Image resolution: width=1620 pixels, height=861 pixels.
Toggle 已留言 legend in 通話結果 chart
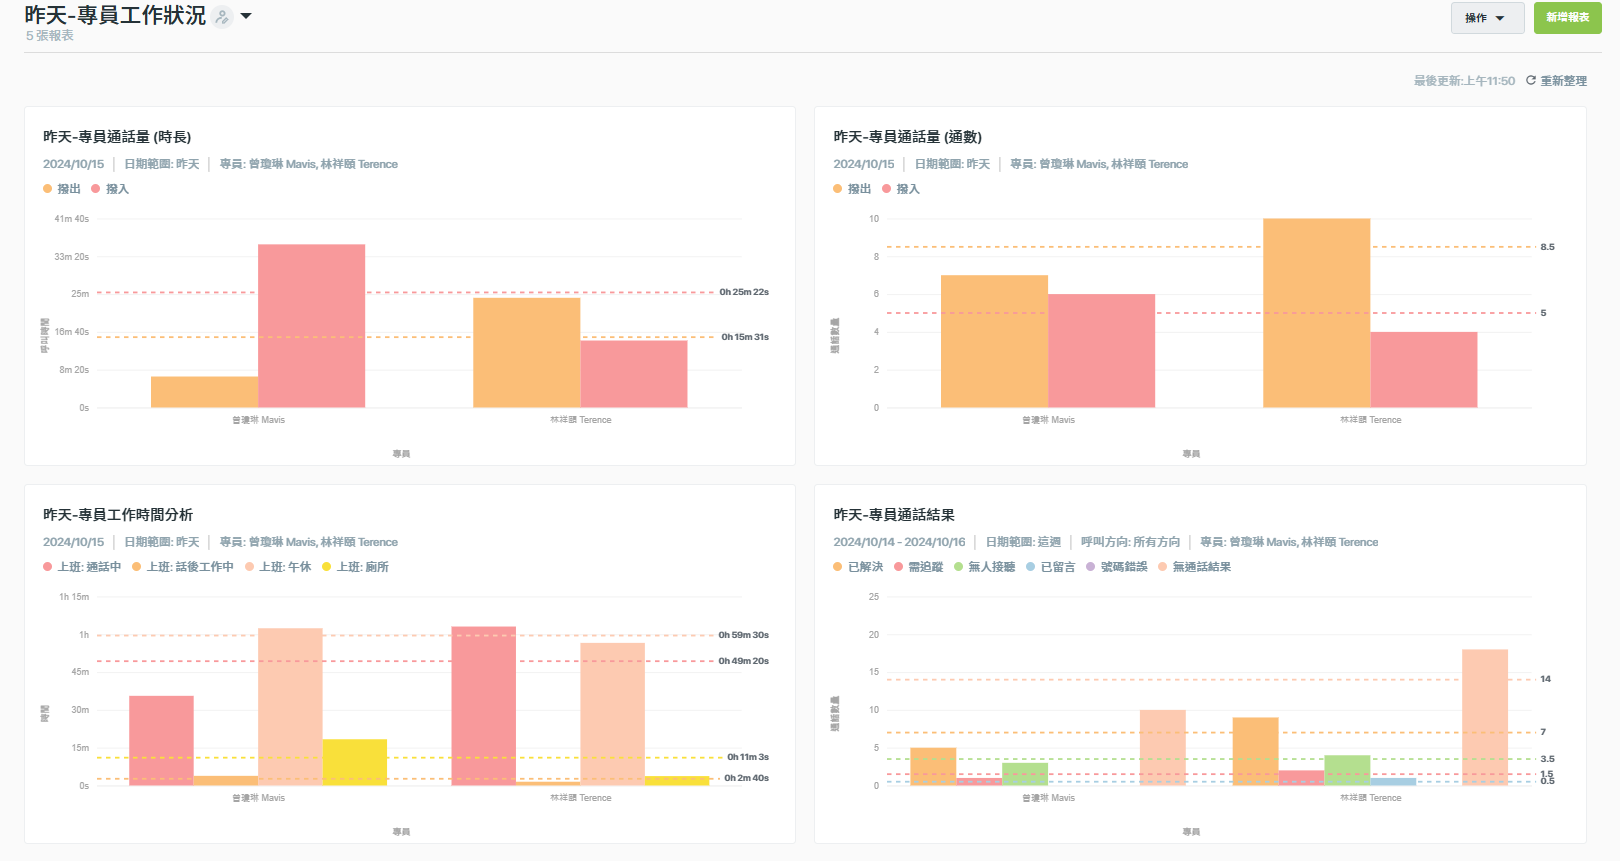(1050, 567)
